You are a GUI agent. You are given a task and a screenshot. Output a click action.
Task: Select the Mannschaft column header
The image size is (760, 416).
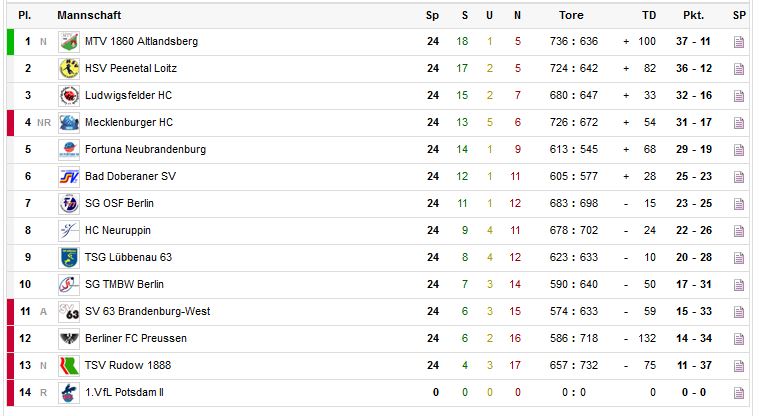[89, 15]
